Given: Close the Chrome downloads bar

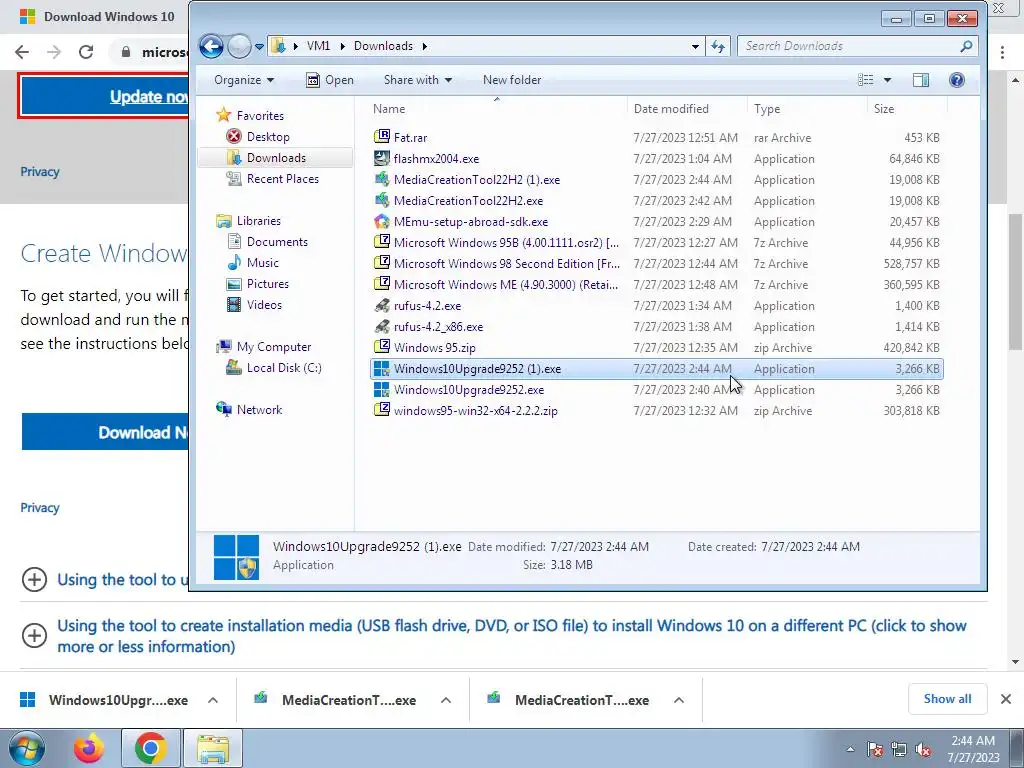Looking at the screenshot, I should click(x=1006, y=699).
